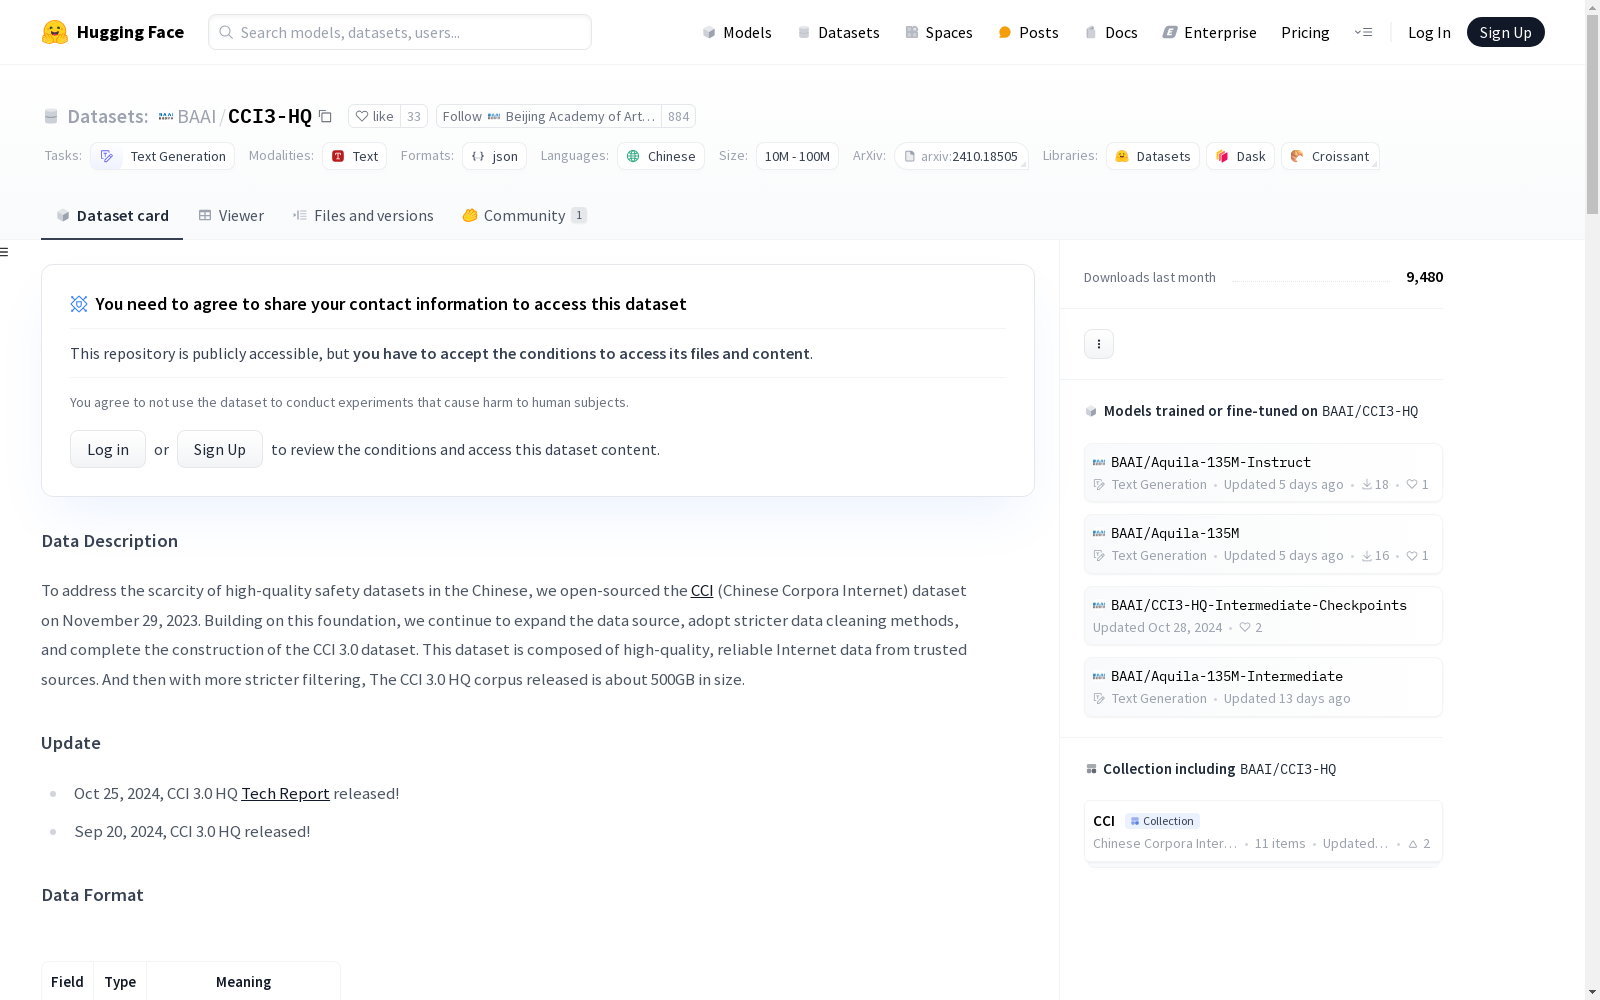Open the Enterprise page
This screenshot has height=1000, width=1600.
[1209, 32]
